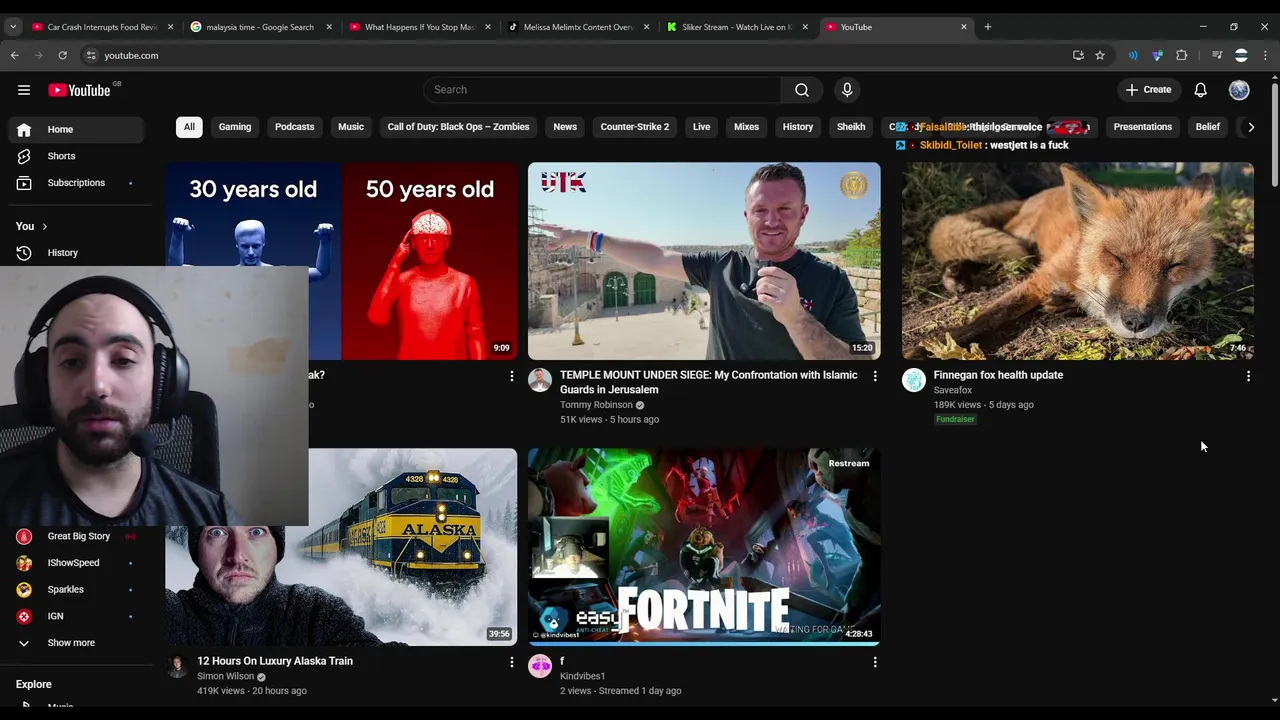Click the YouTube search input field
The width and height of the screenshot is (1280, 720).
click(x=602, y=90)
